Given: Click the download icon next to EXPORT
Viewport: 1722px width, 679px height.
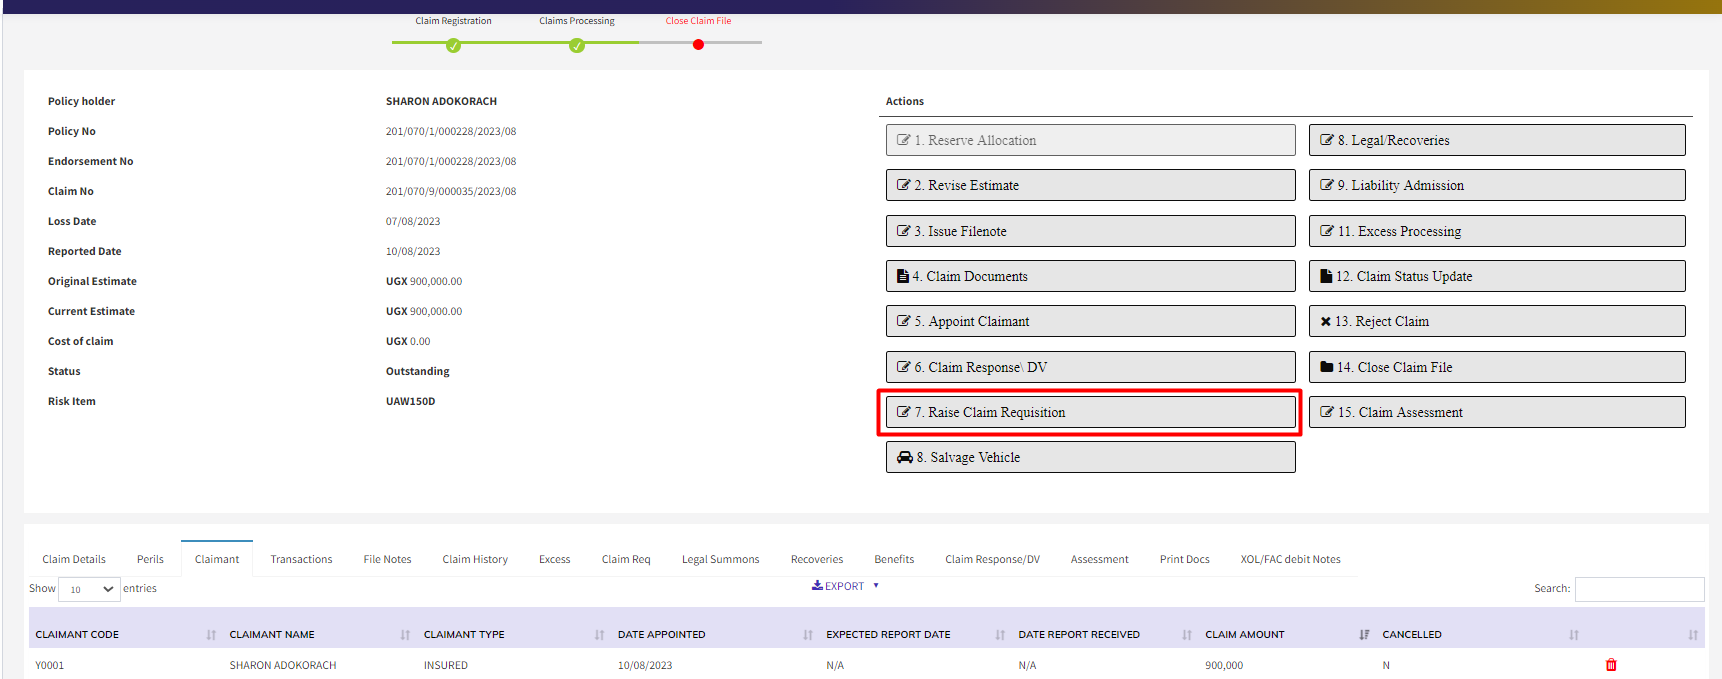Looking at the screenshot, I should pos(817,586).
